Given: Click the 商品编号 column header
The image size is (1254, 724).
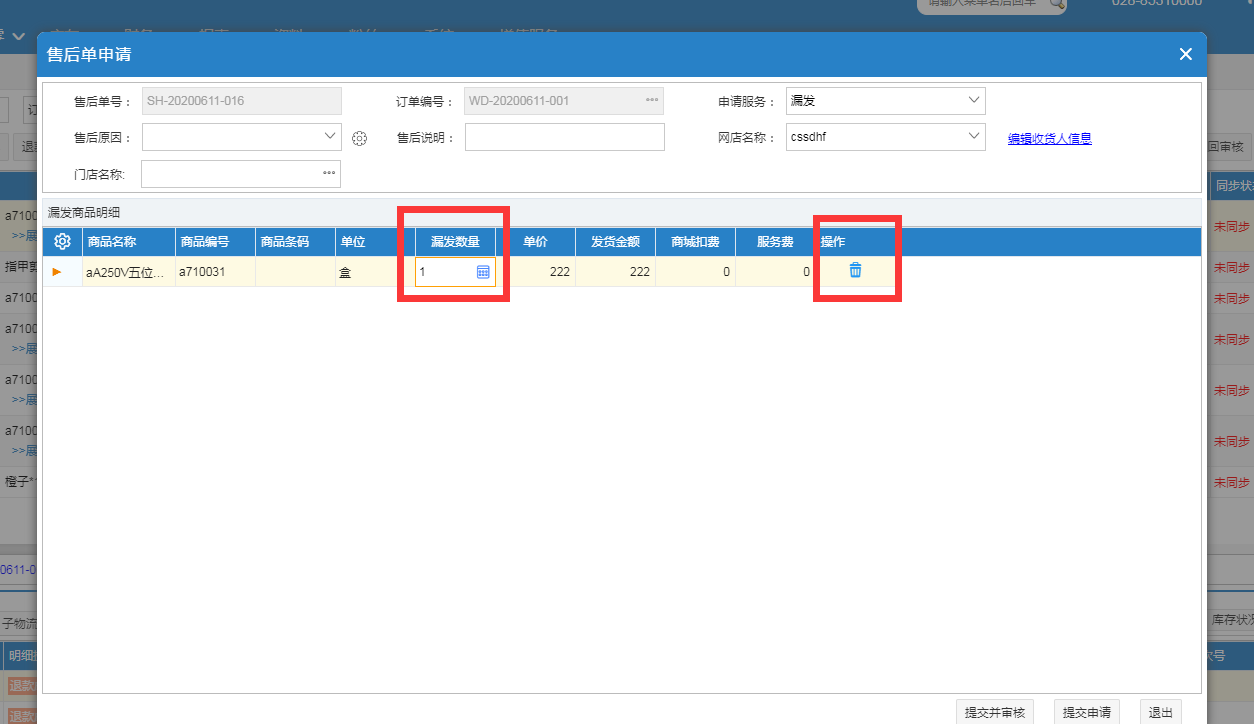Looking at the screenshot, I should click(216, 242).
